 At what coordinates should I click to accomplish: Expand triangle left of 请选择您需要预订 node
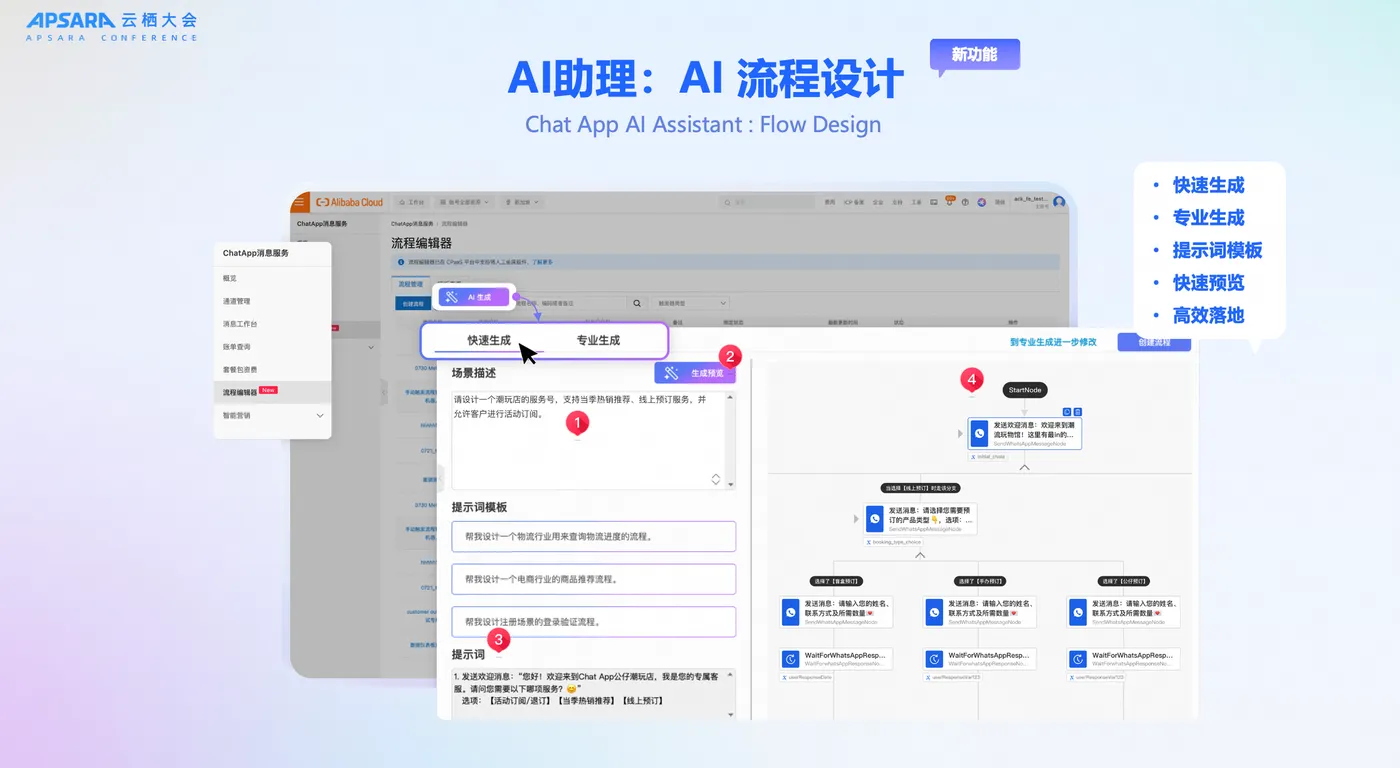pyautogui.click(x=857, y=519)
